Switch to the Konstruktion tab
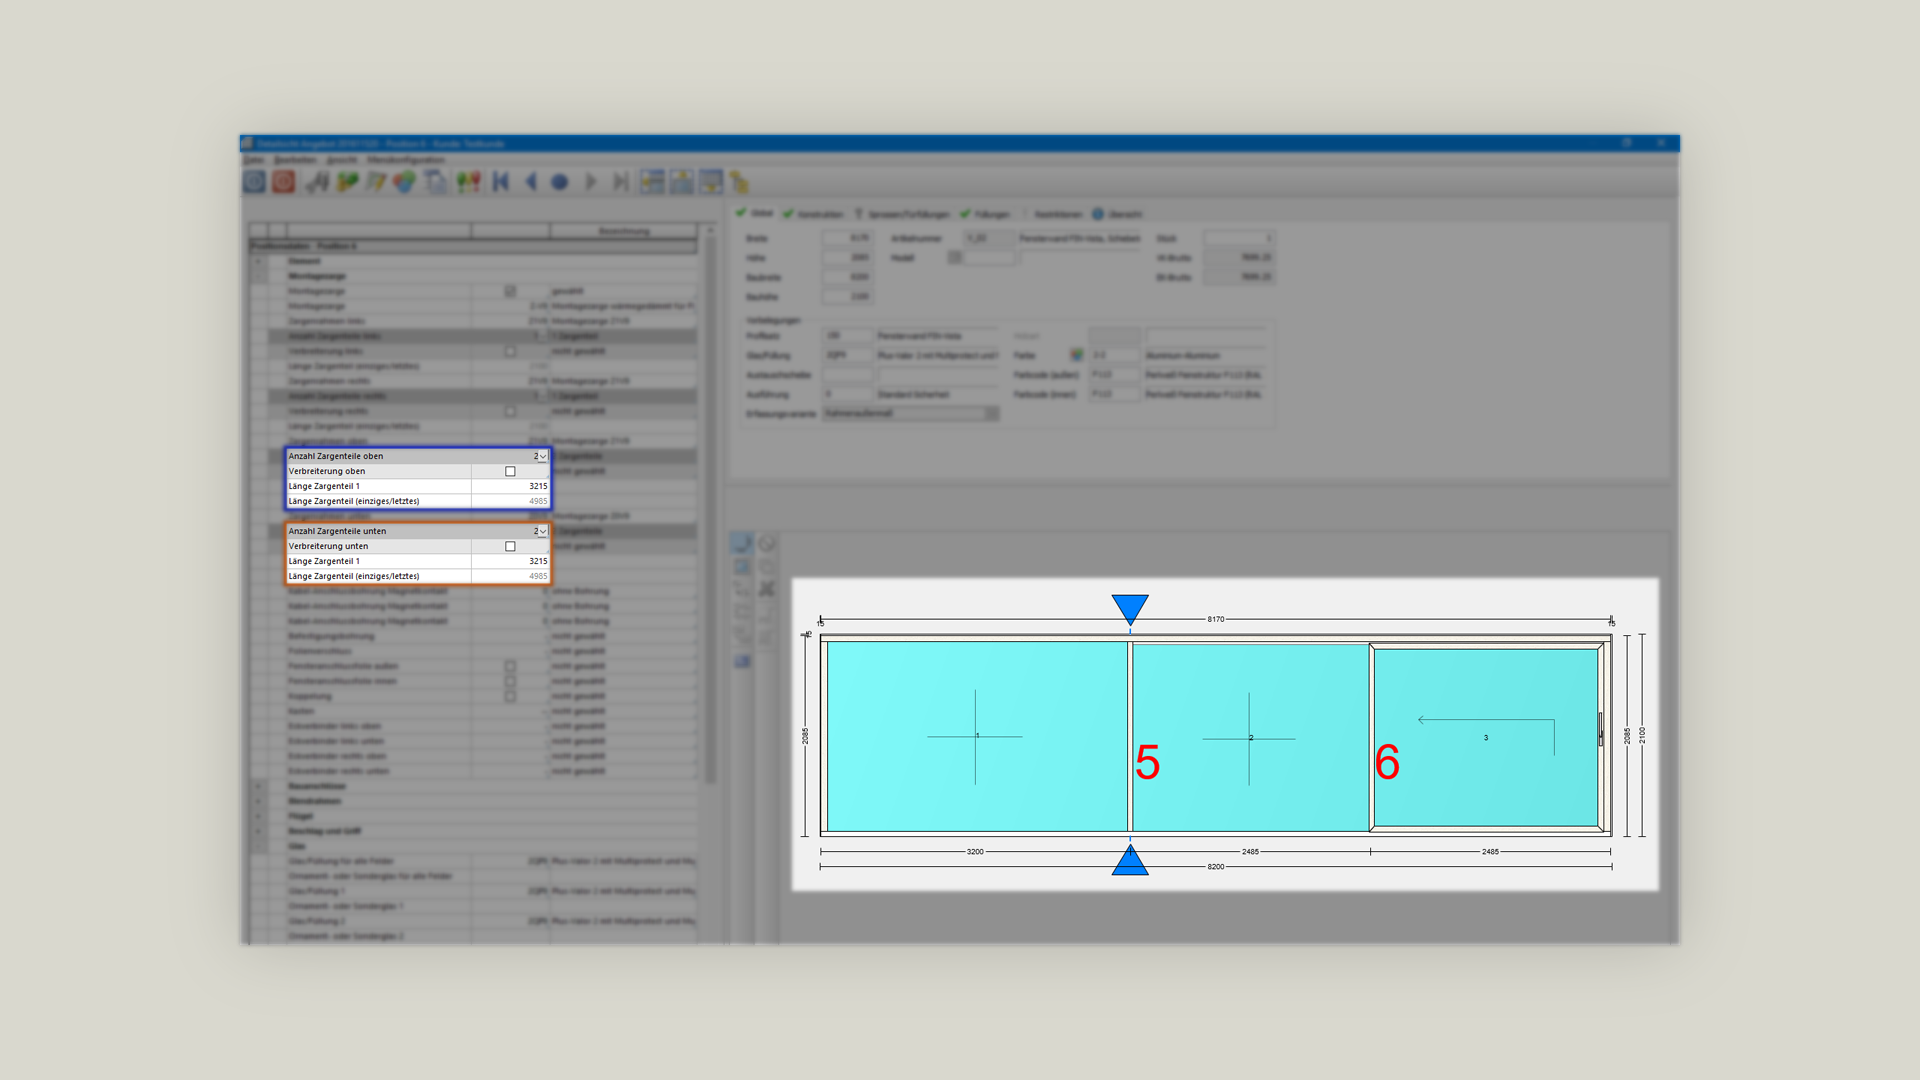Screen dimensions: 1920x1080 click(x=814, y=214)
